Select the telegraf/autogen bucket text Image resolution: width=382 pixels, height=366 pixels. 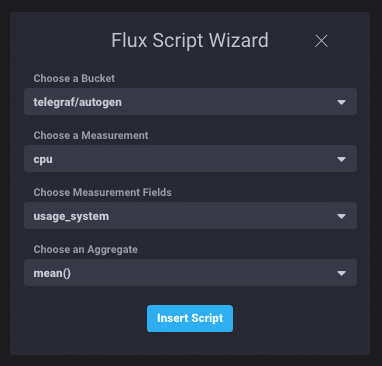point(77,102)
